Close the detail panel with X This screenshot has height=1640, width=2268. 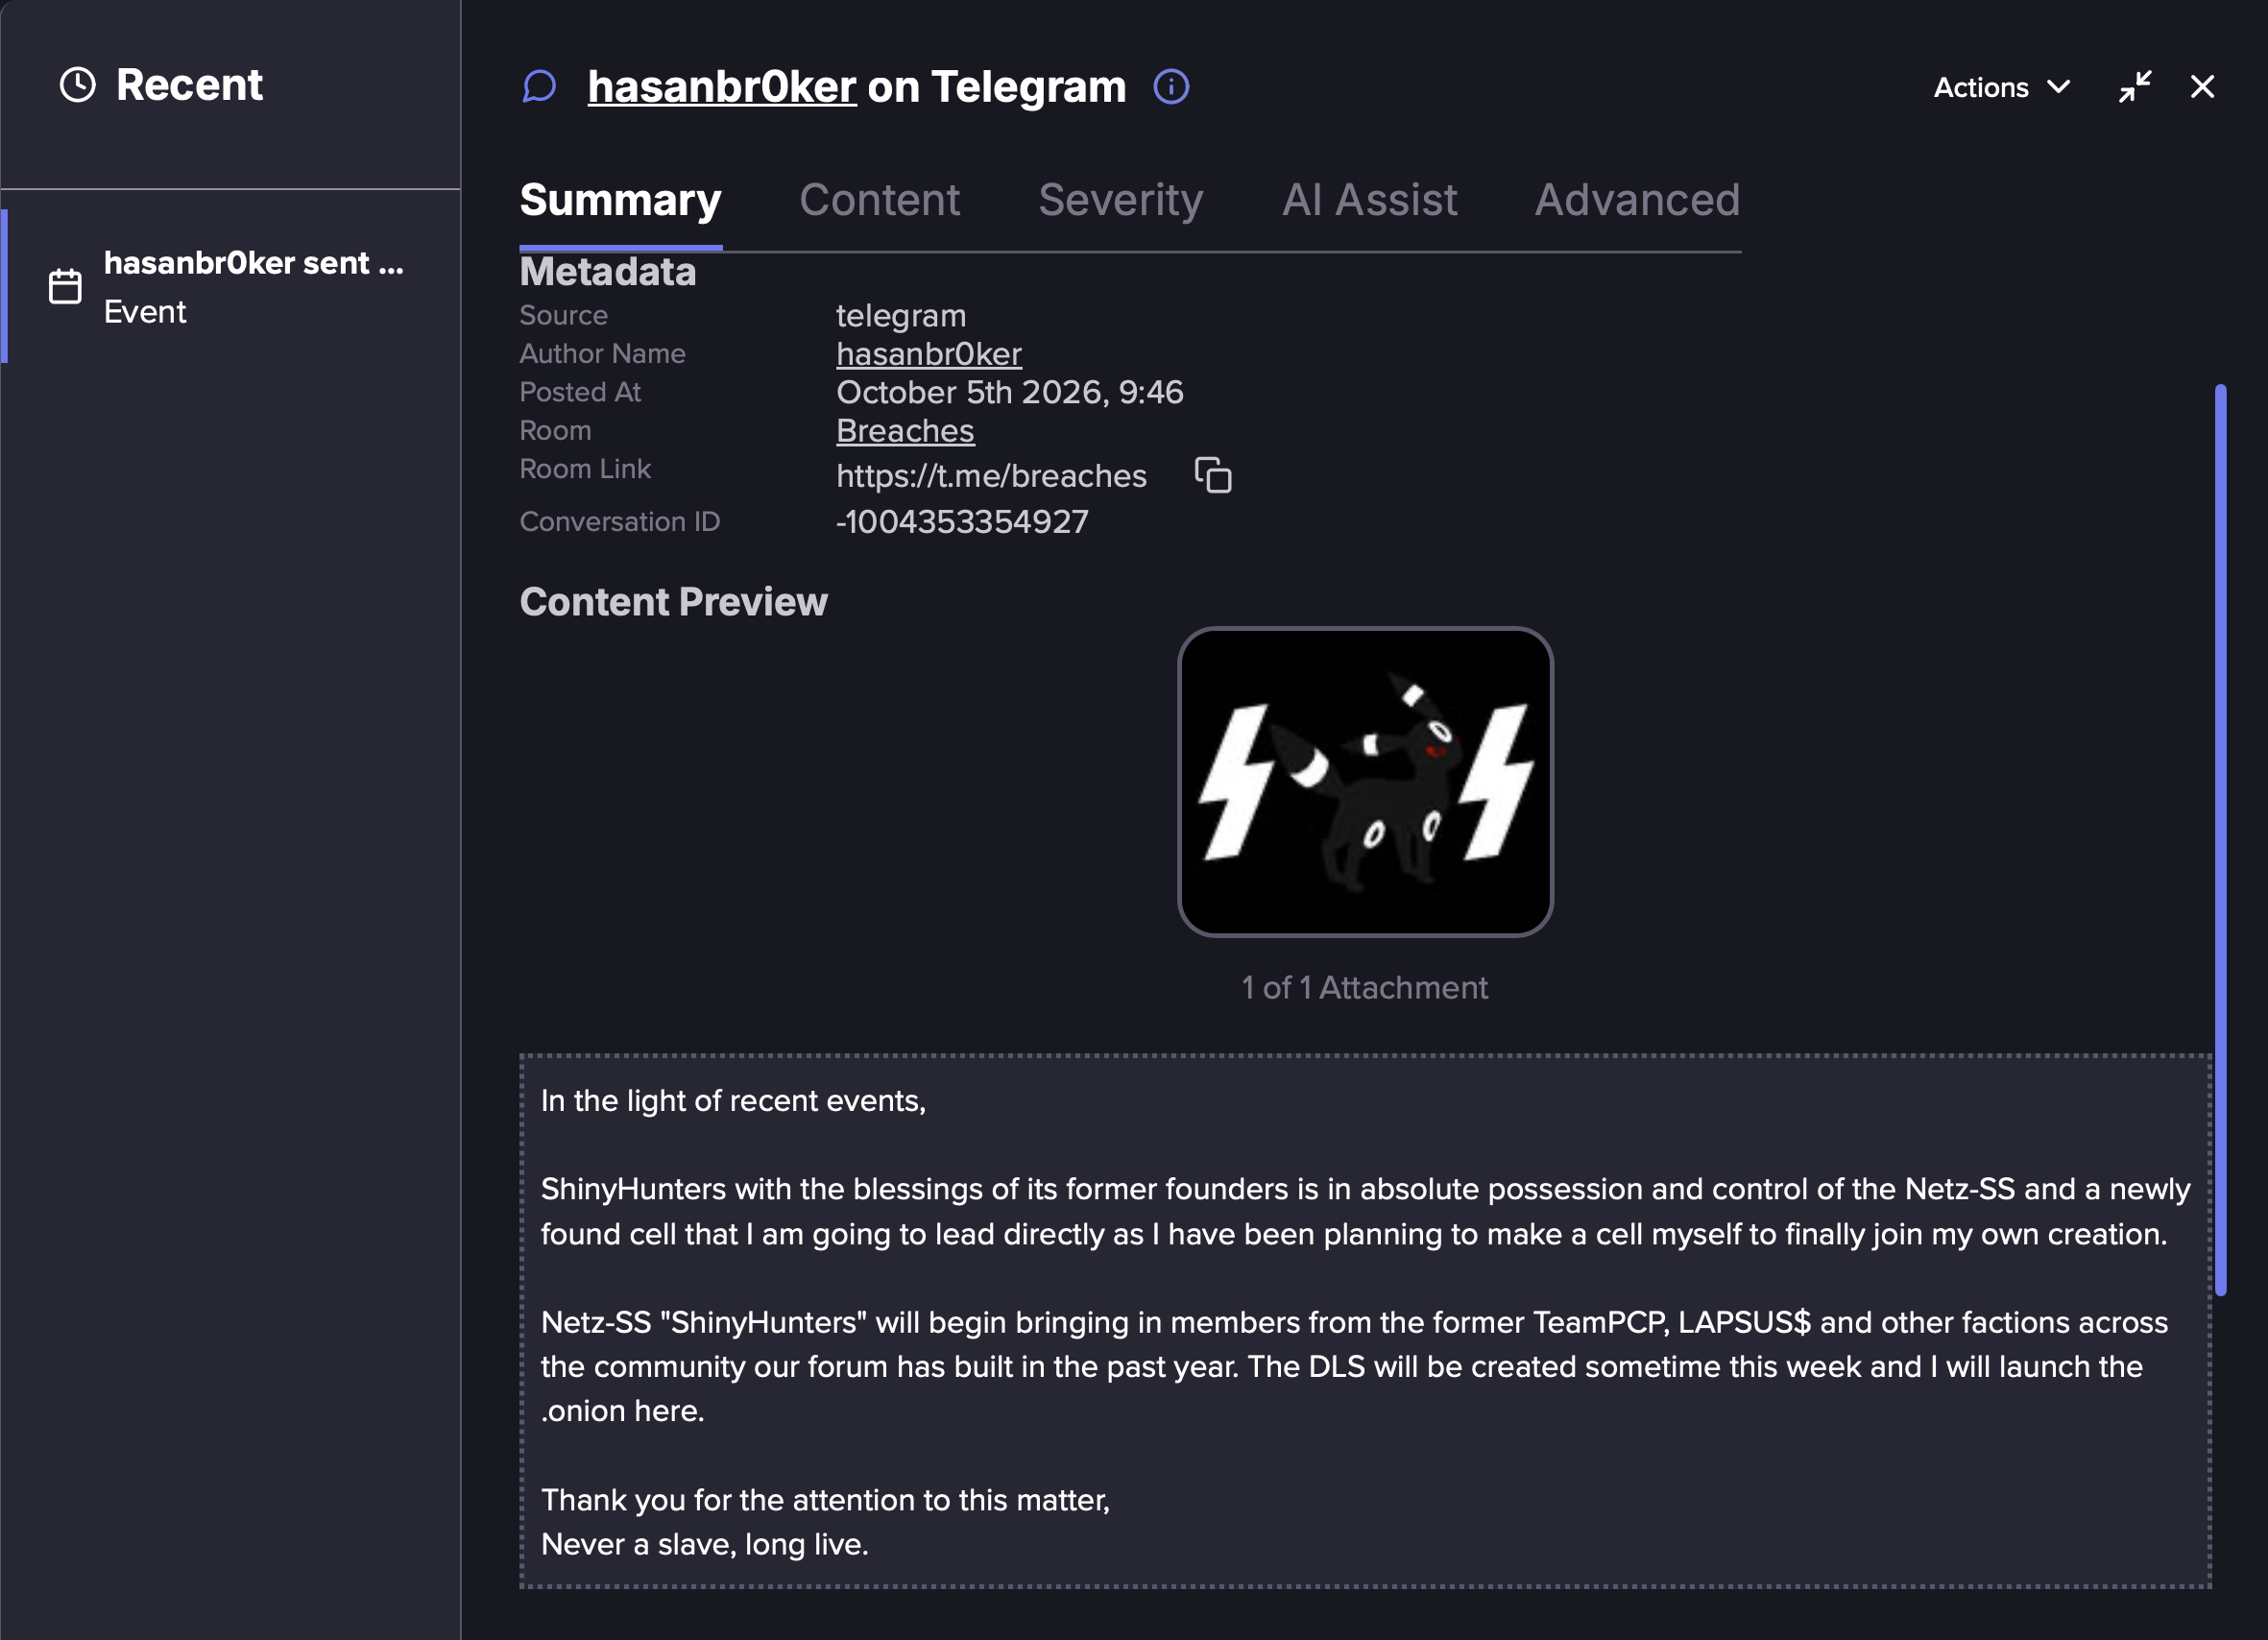[2202, 87]
